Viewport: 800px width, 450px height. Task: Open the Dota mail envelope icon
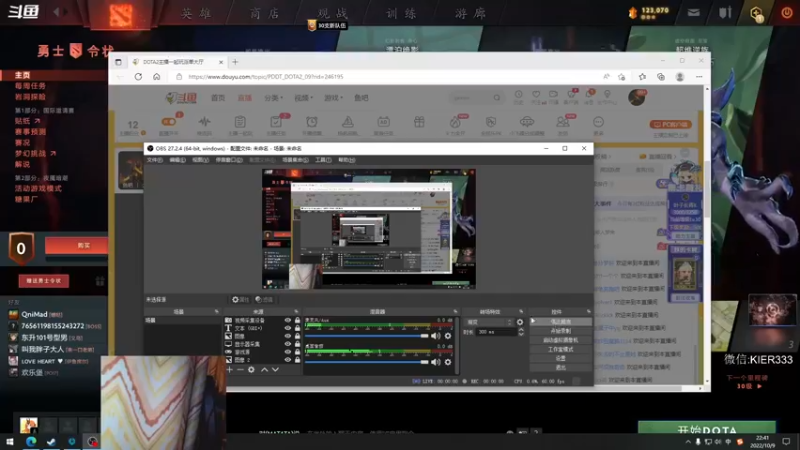tap(693, 13)
